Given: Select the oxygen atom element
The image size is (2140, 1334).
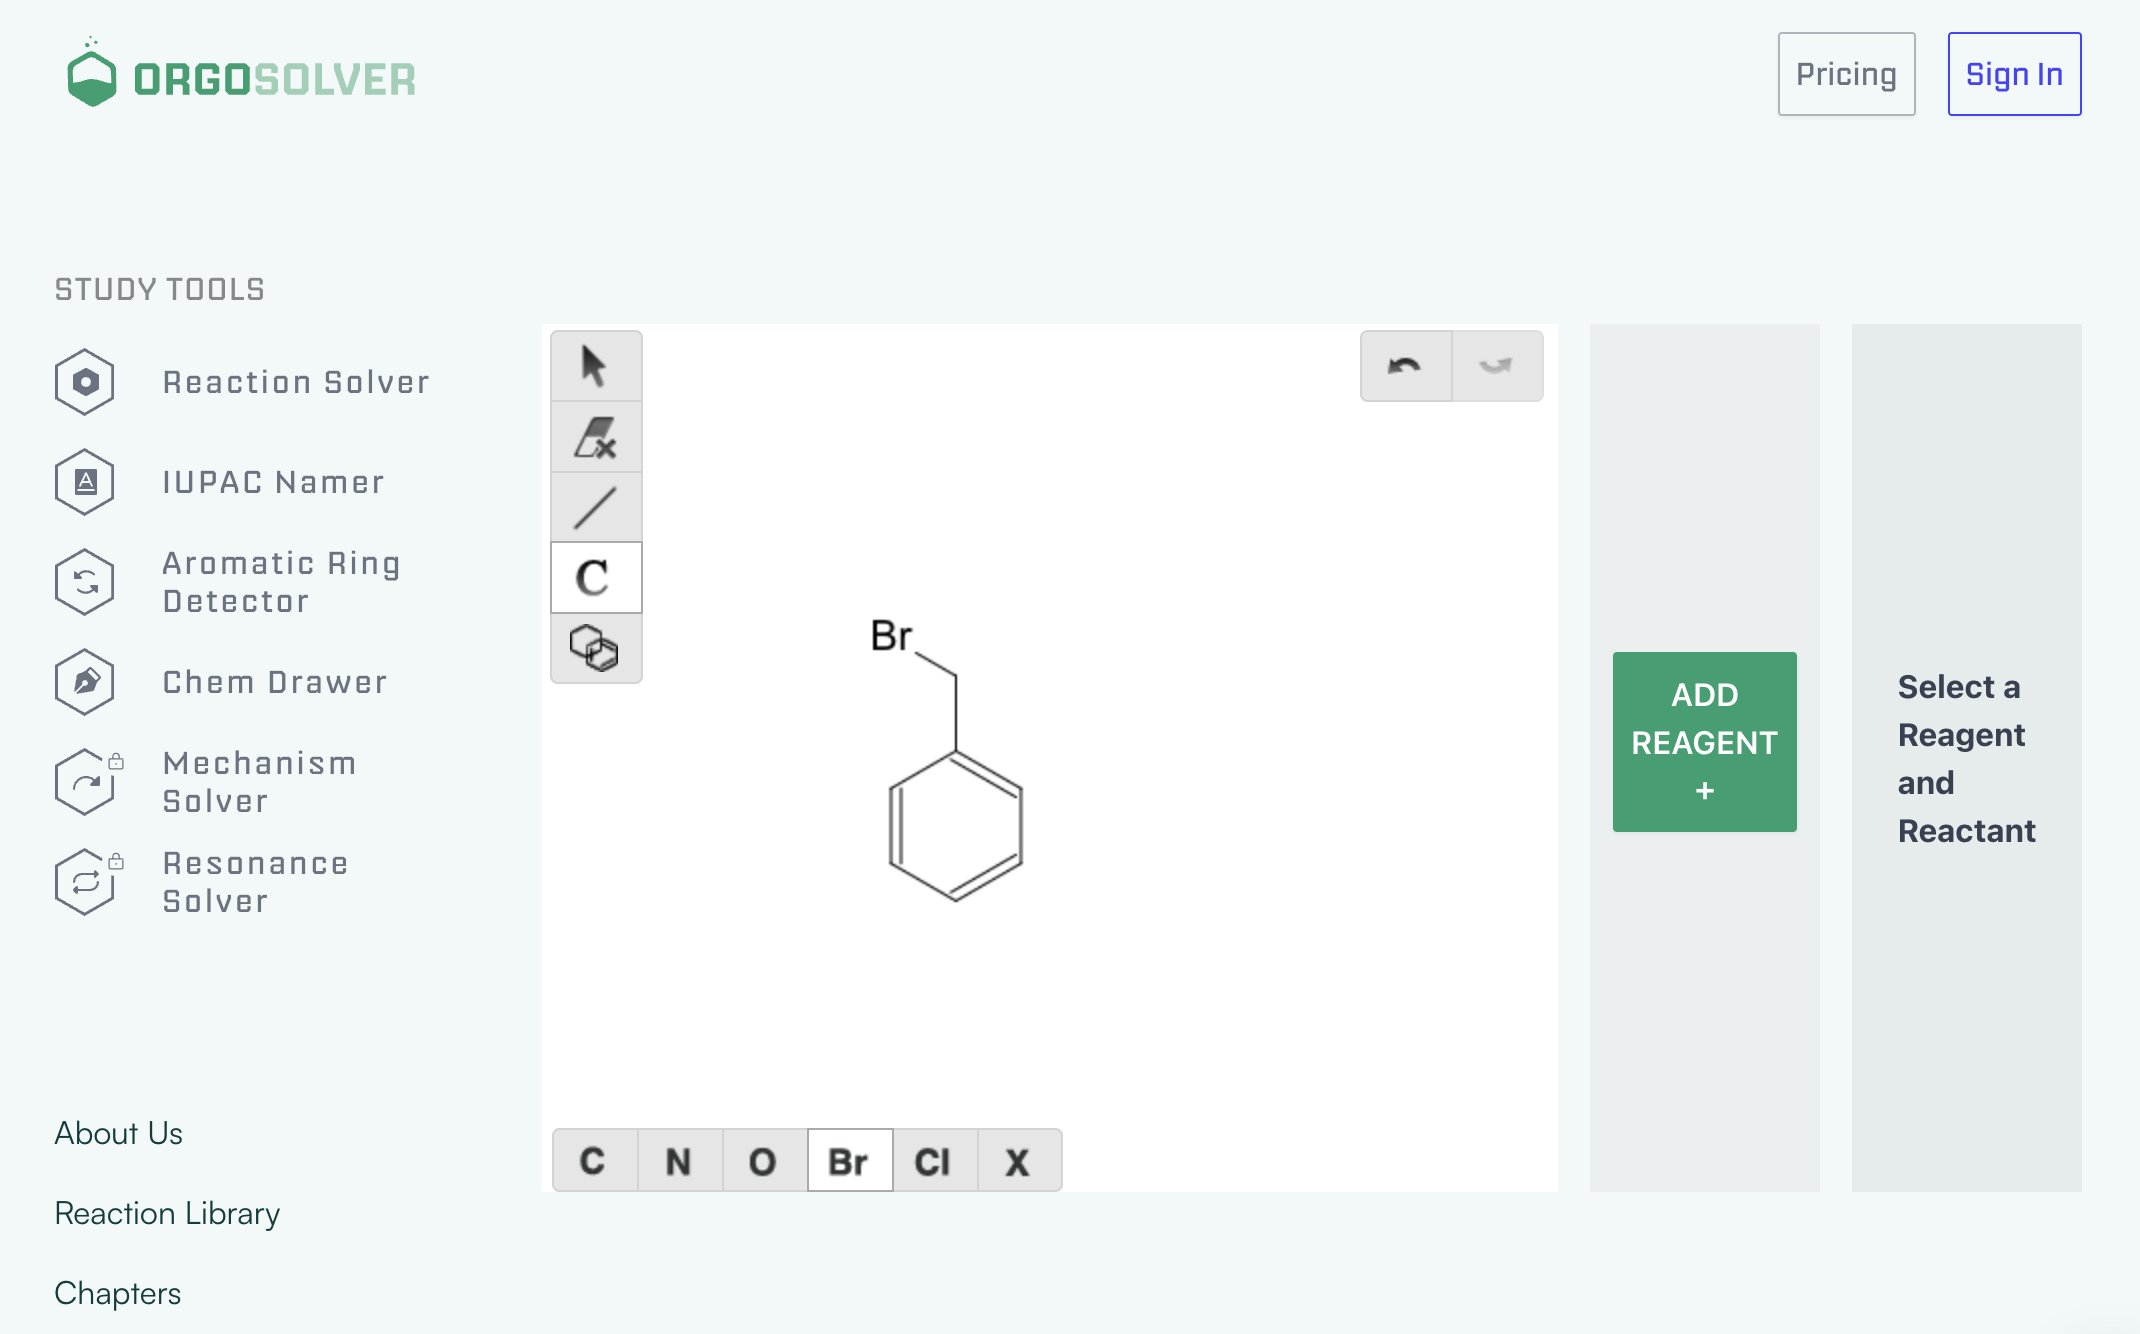Looking at the screenshot, I should tap(764, 1160).
